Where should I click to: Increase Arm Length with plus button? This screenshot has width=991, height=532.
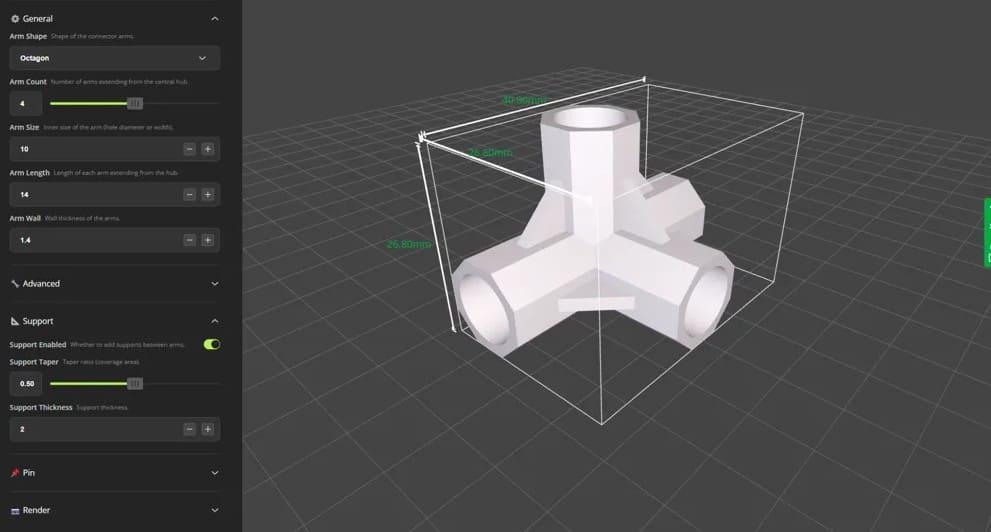(x=207, y=195)
